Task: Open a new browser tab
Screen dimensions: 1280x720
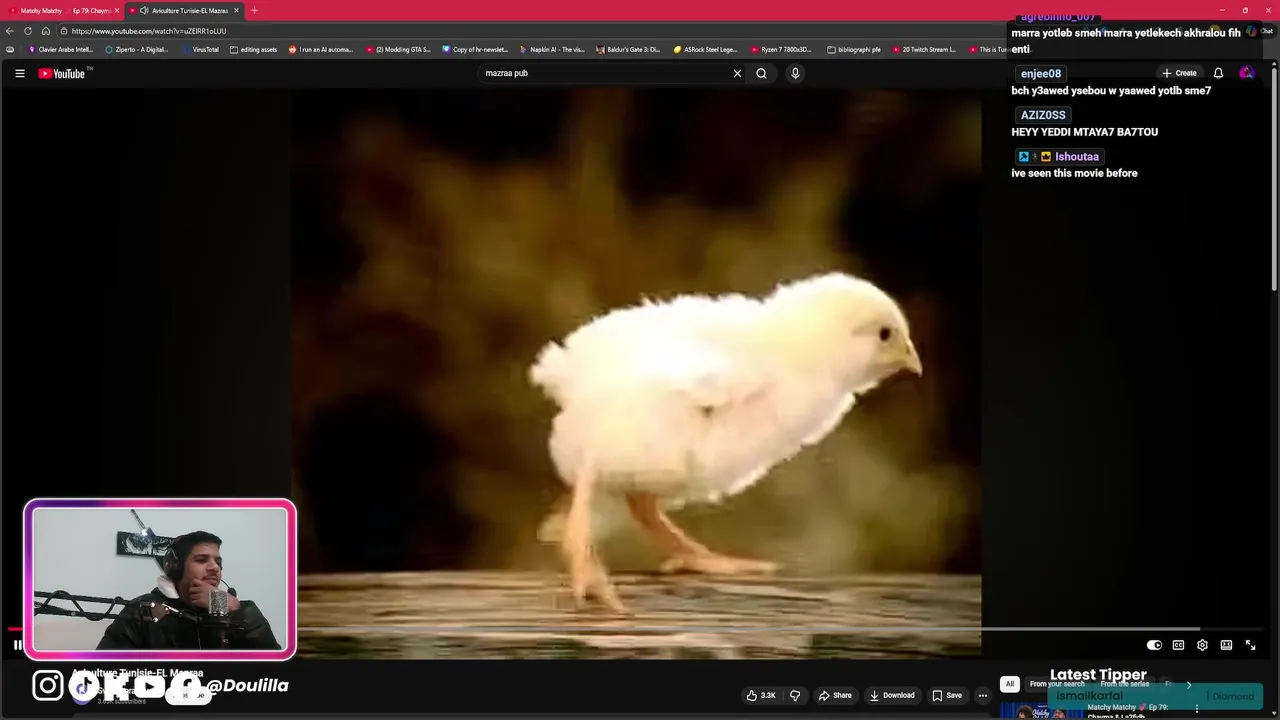Action: (254, 10)
